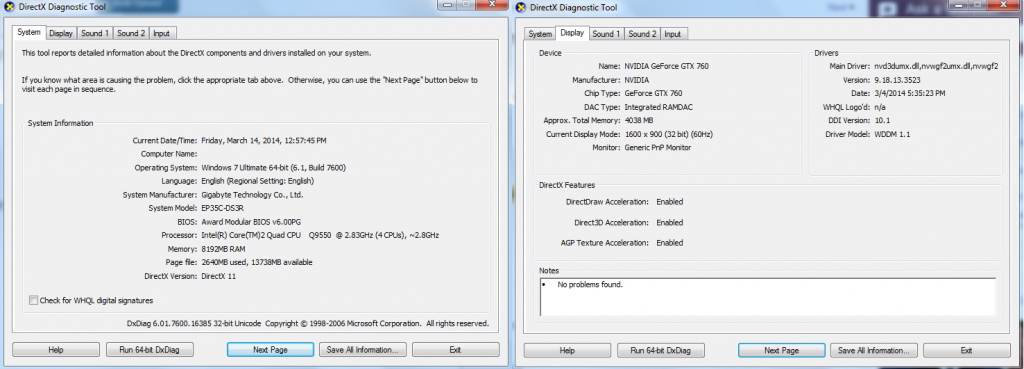
Task: Click Exit button in left window
Action: [x=456, y=349]
